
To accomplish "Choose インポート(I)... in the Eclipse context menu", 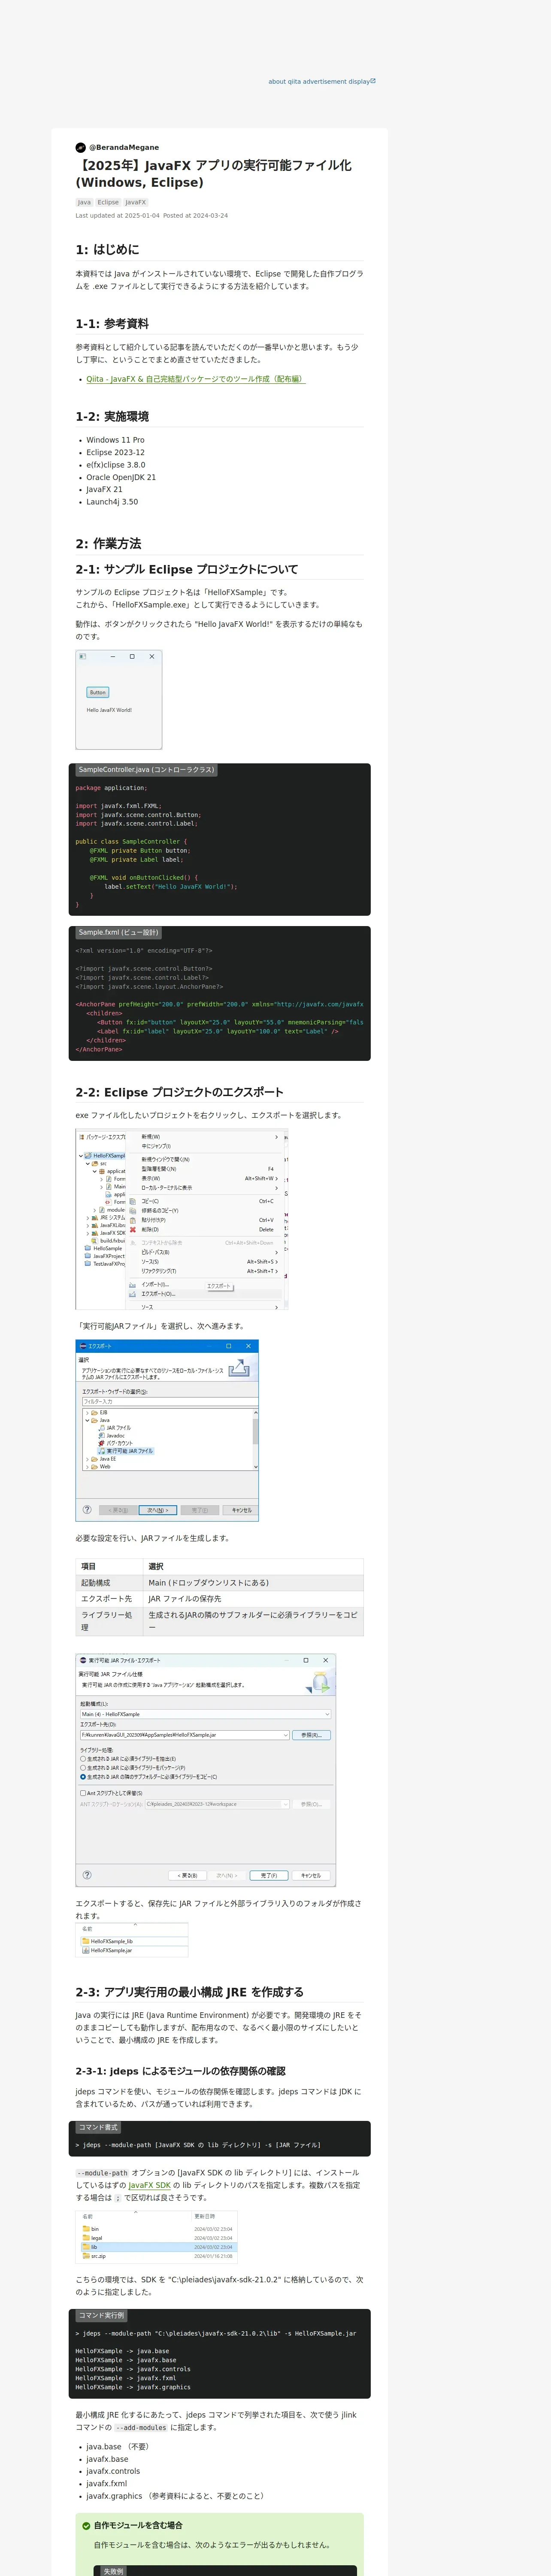I will (x=155, y=1284).
